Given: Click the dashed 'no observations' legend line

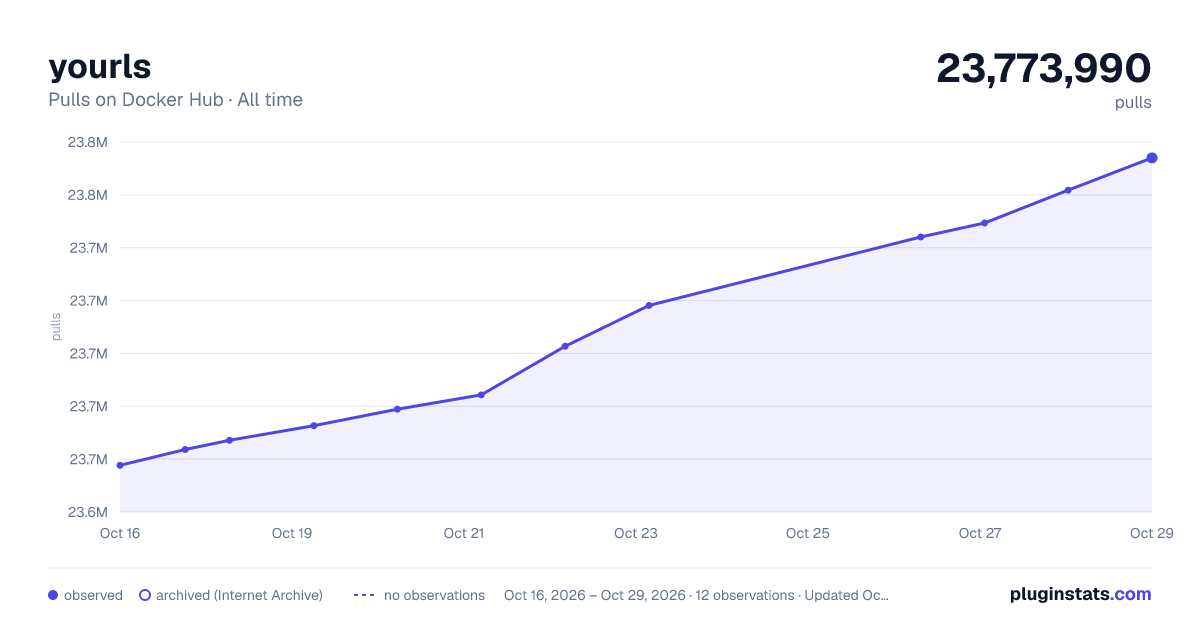Looking at the screenshot, I should [x=364, y=595].
